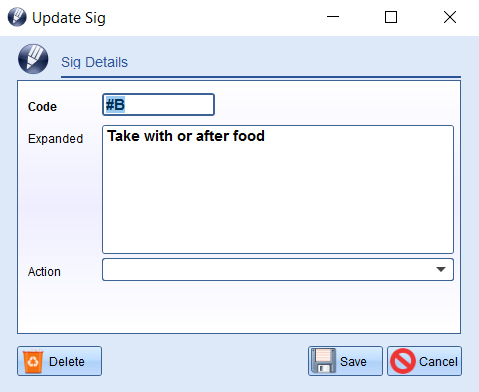This screenshot has width=479, height=392.
Task: Open the Action dropdown arrow
Action: 441,269
